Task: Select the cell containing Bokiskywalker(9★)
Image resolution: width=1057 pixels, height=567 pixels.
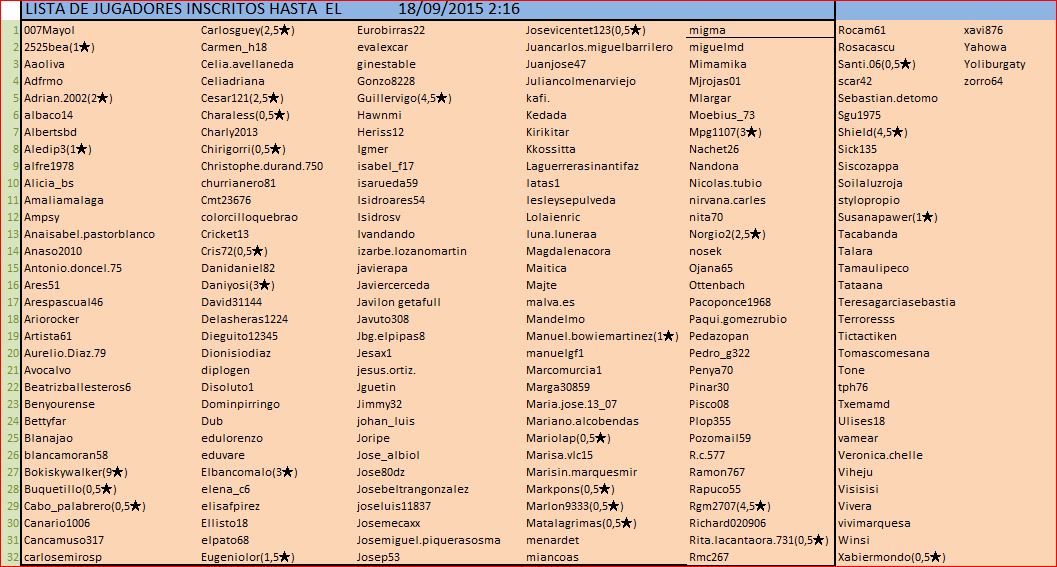Action: (75, 472)
